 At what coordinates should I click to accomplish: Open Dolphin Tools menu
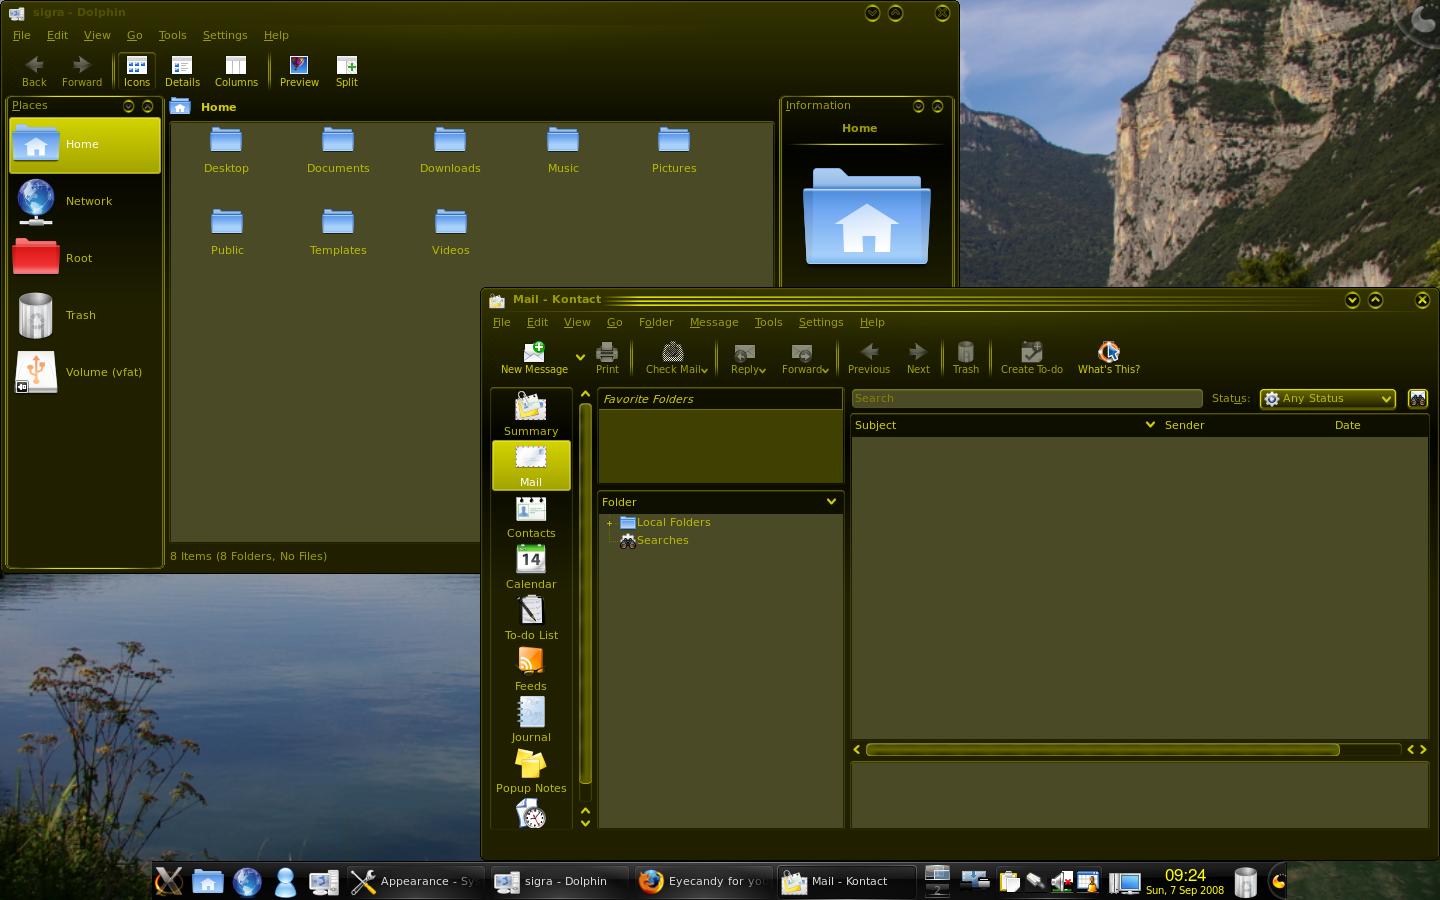(172, 35)
